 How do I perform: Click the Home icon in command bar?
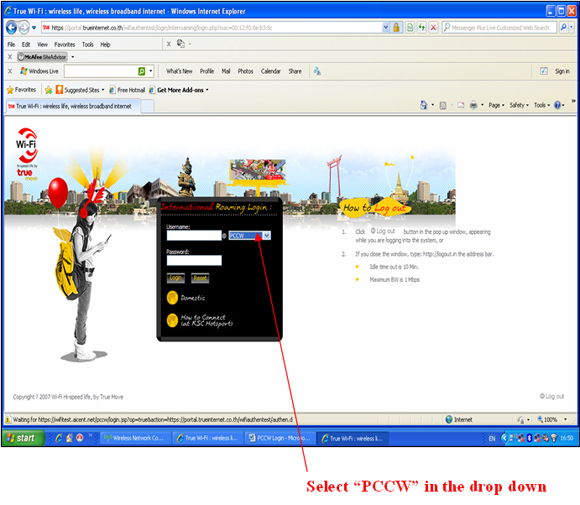424,105
